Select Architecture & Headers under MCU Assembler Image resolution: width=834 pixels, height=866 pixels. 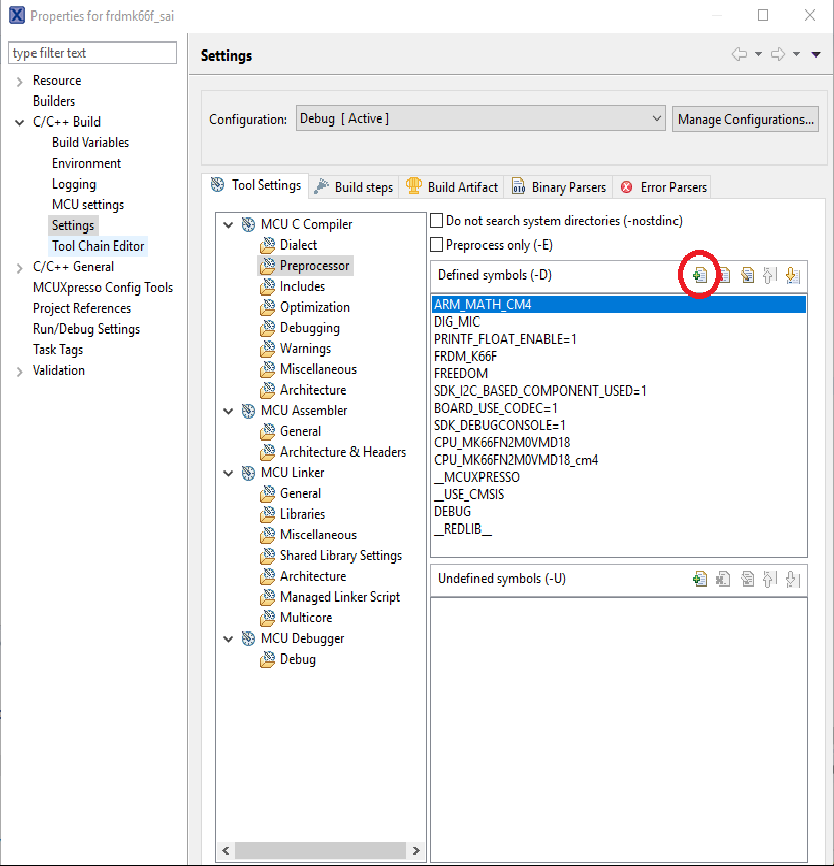342,452
